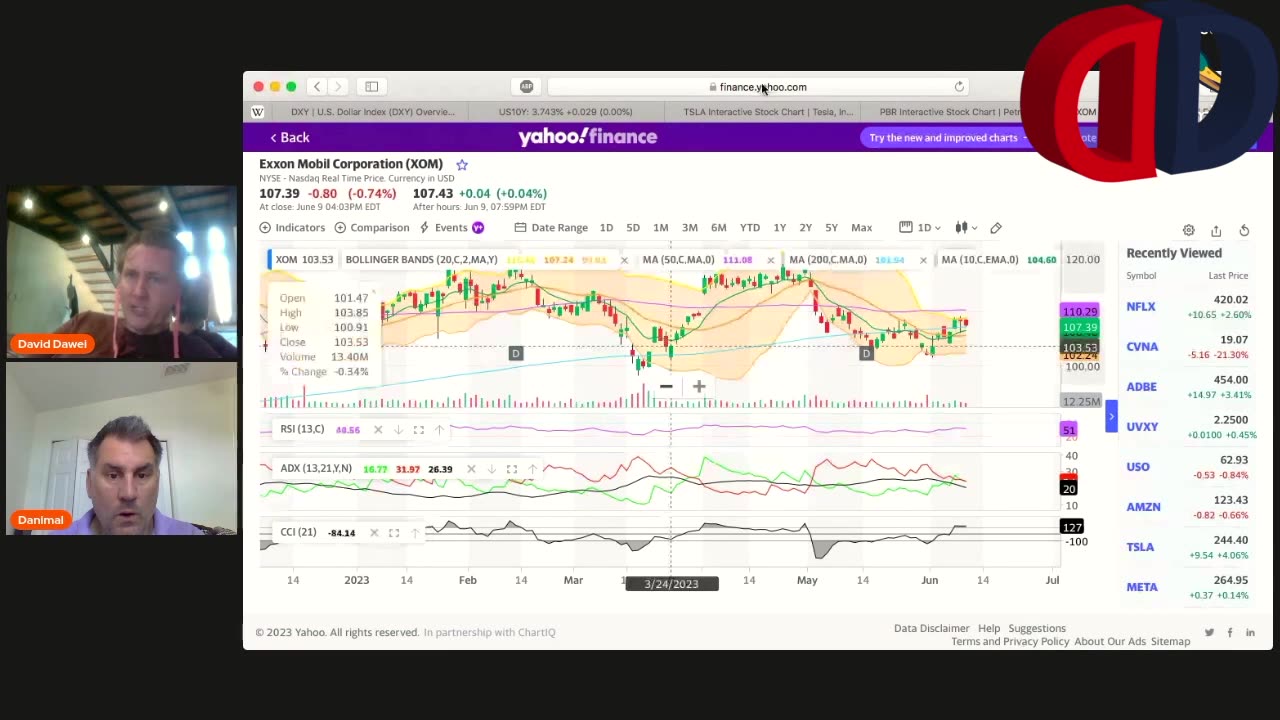Remove the Bollinger Bands indicator
The height and width of the screenshot is (720, 1280).
(624, 260)
